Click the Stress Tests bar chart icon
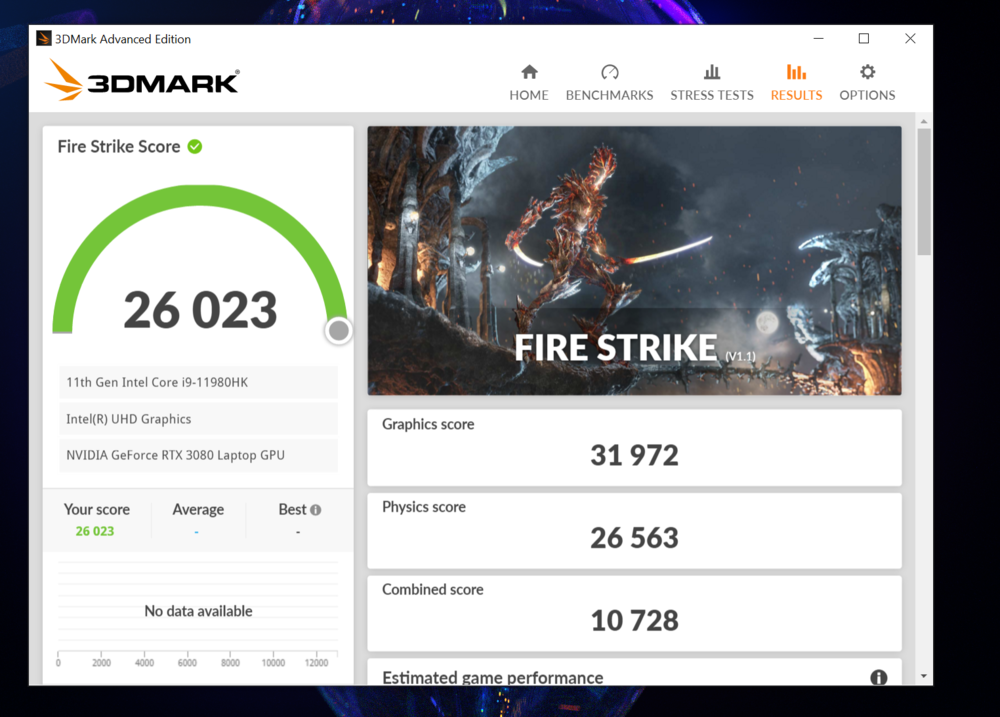The width and height of the screenshot is (1000, 717). (712, 72)
